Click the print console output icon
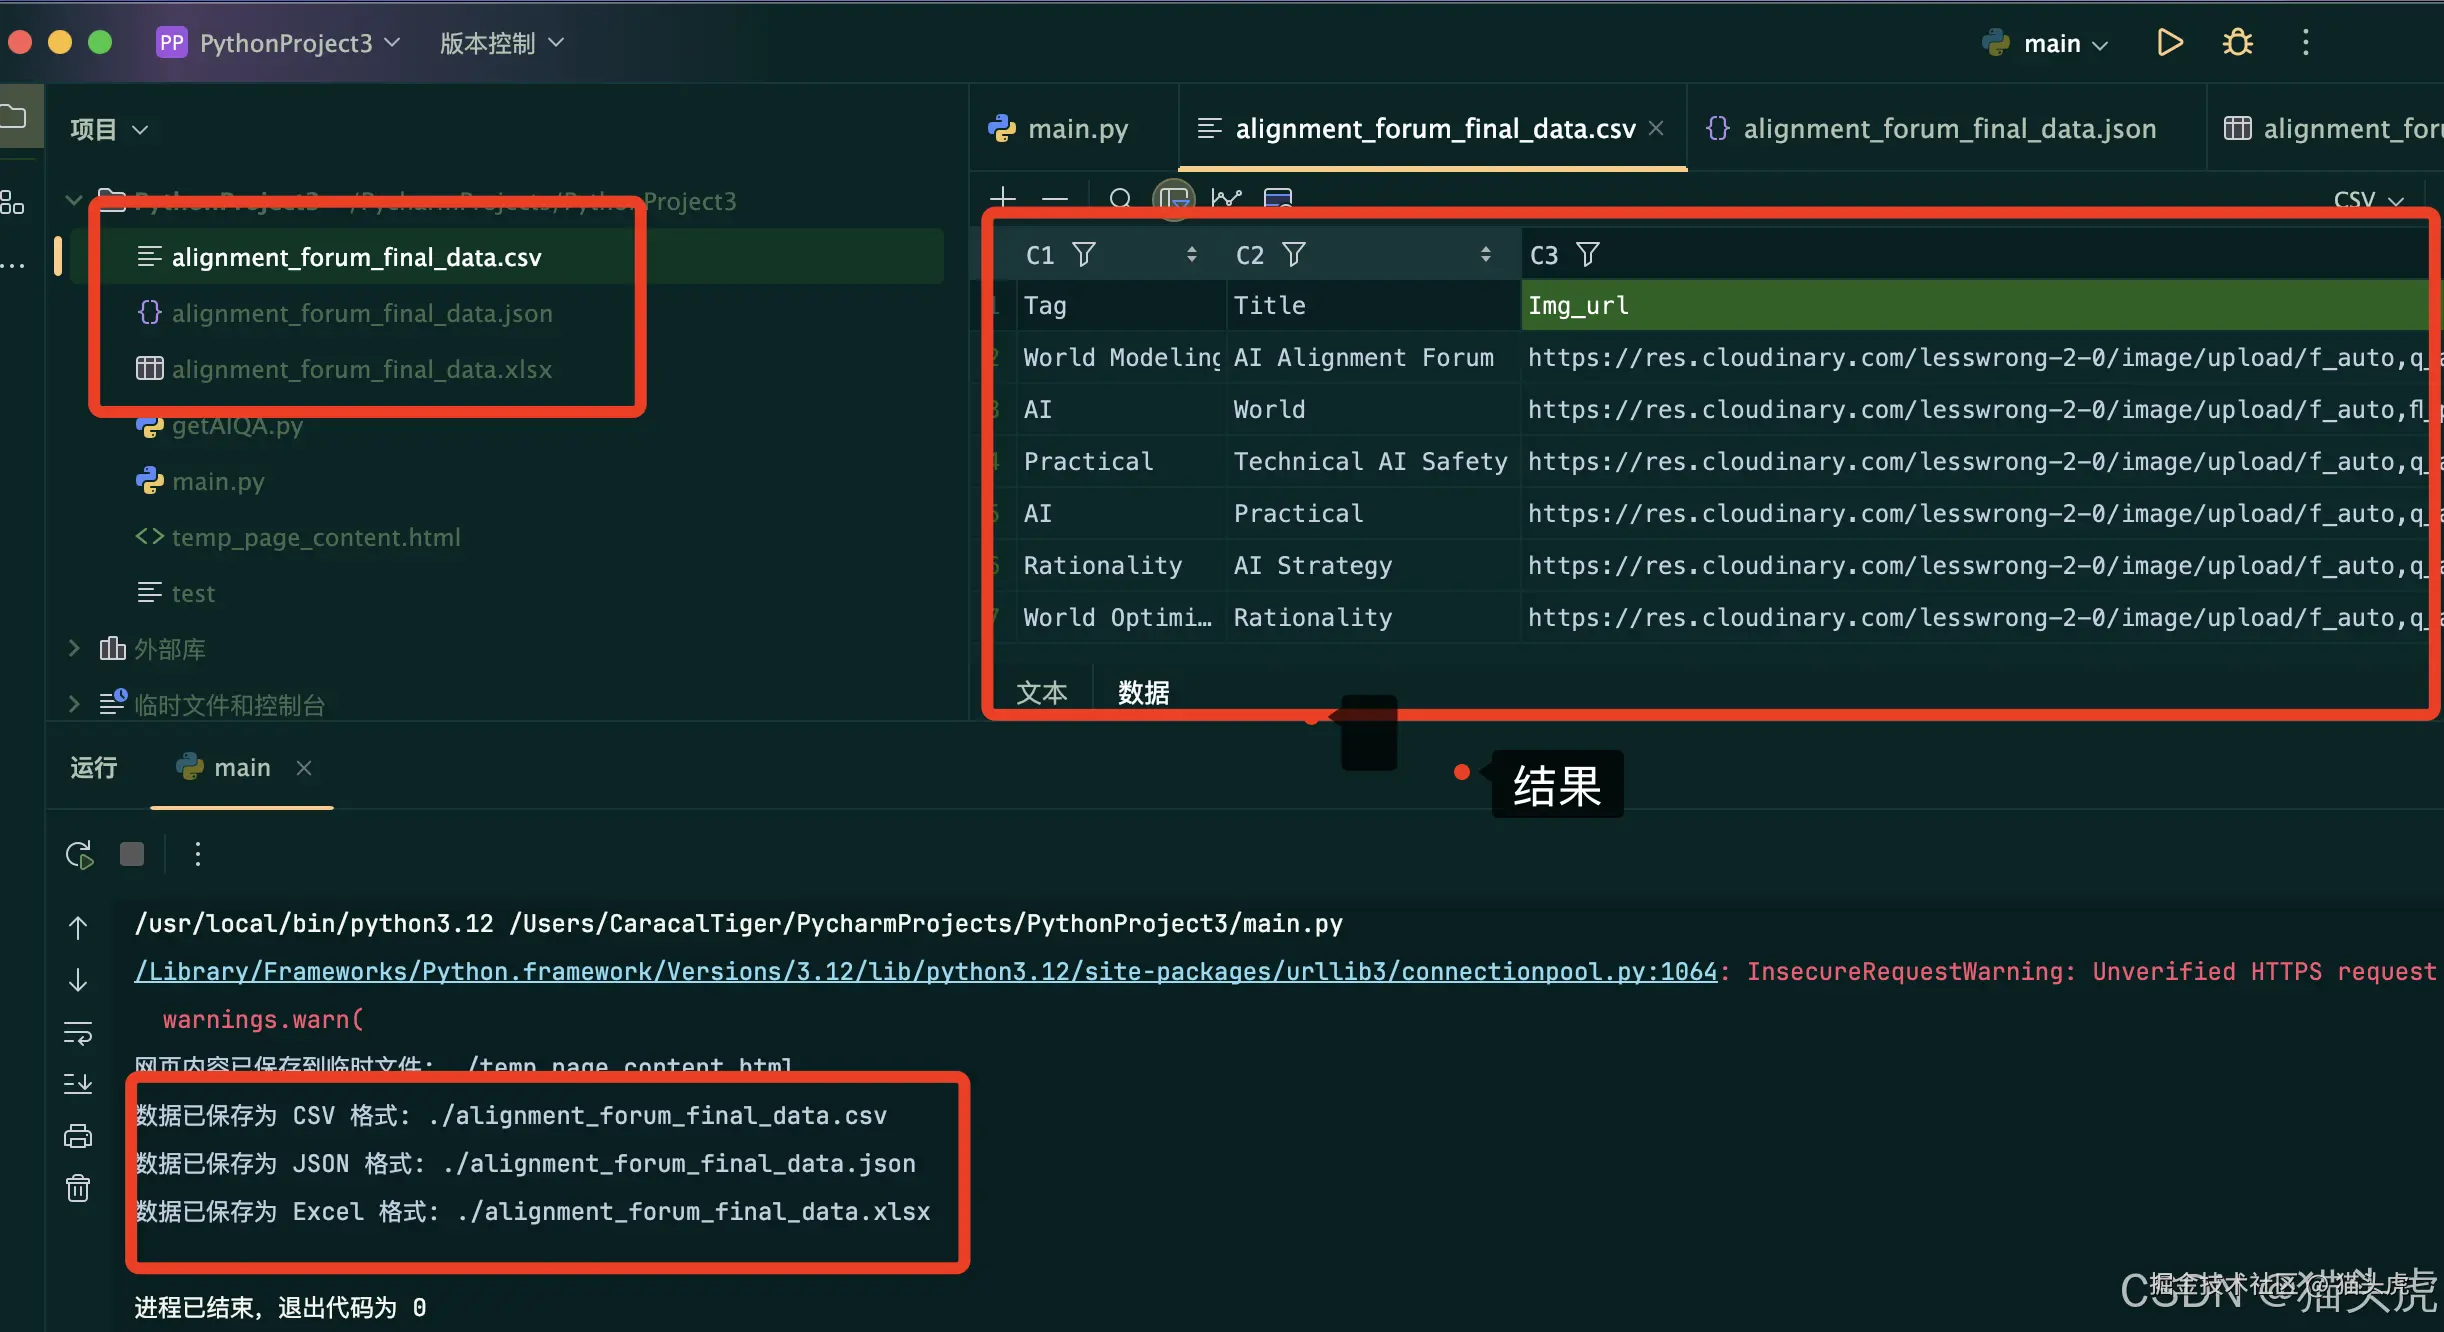Image resolution: width=2444 pixels, height=1332 pixels. (78, 1136)
